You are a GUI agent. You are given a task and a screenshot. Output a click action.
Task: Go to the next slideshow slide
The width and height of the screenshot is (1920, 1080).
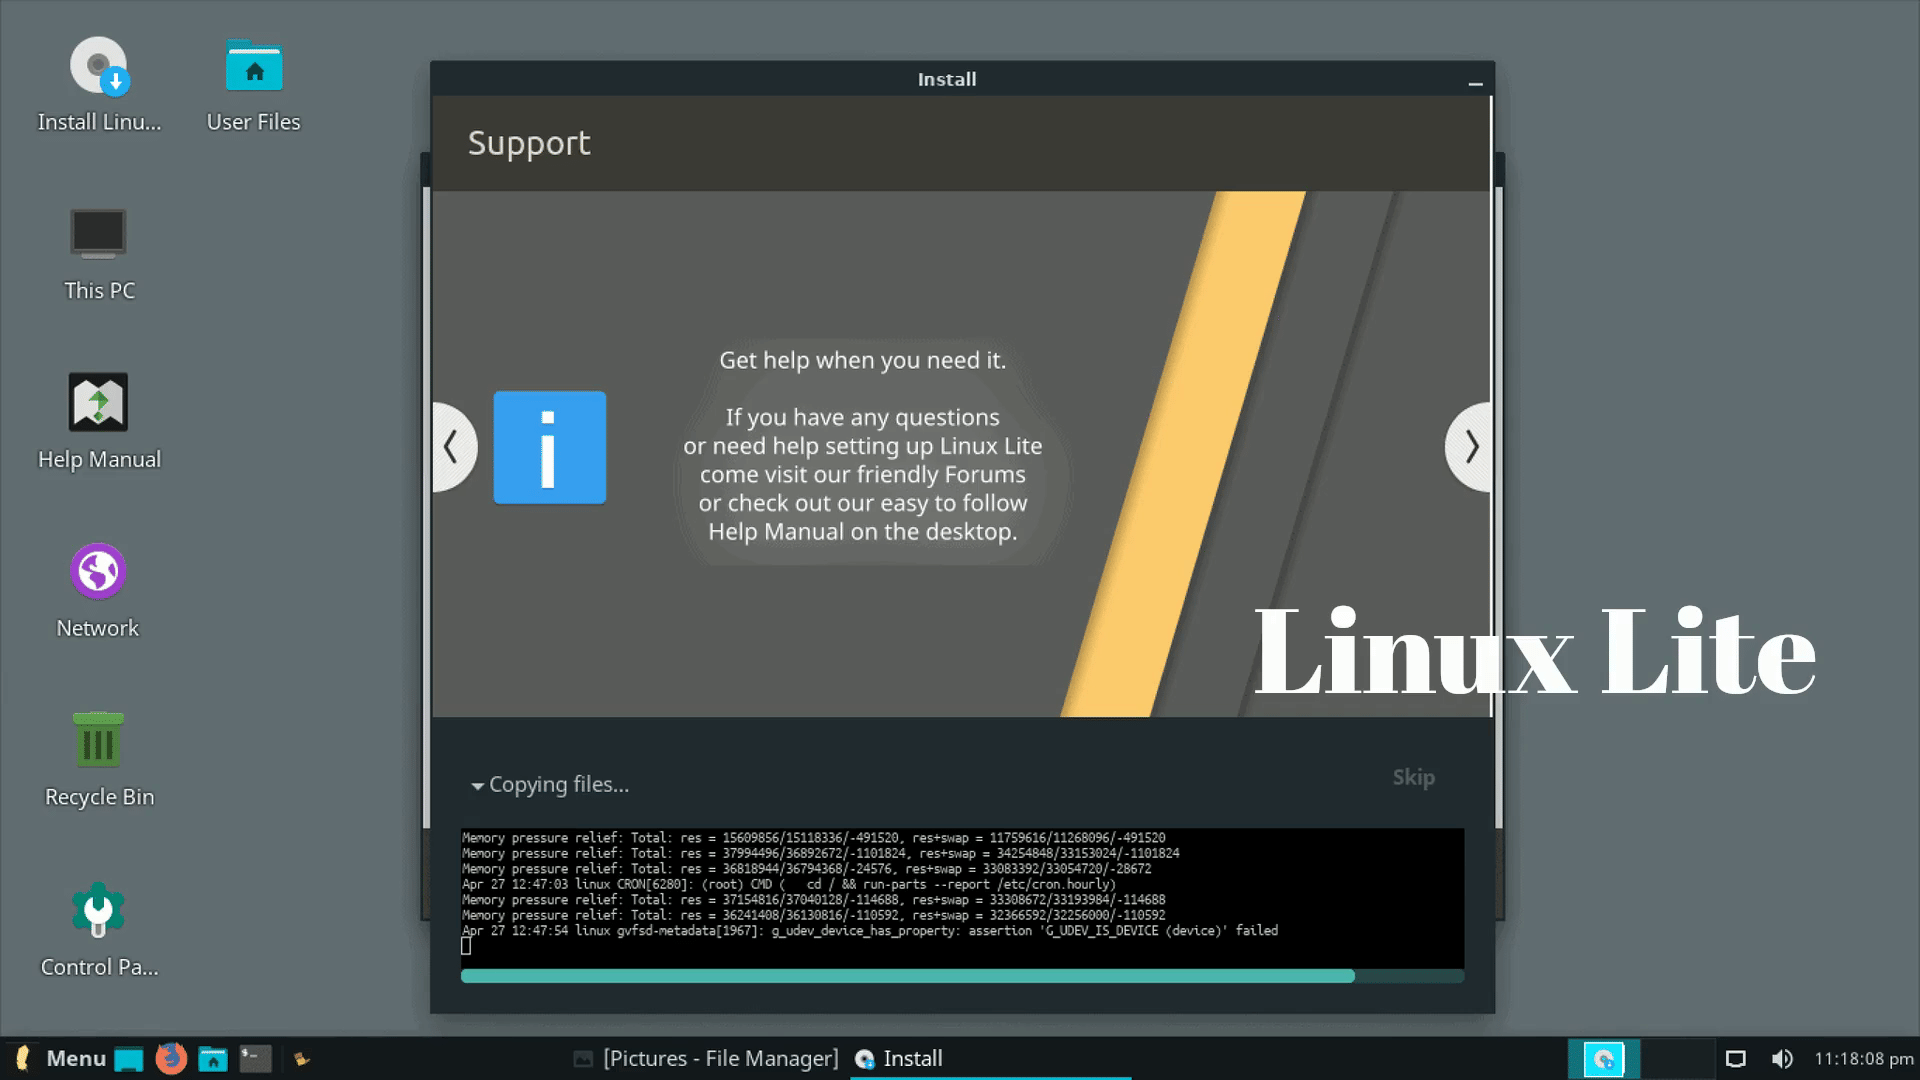(1469, 447)
